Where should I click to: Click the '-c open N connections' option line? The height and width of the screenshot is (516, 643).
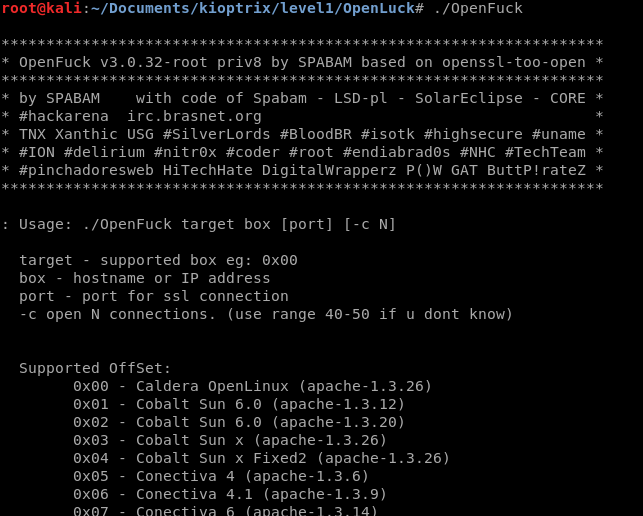pyautogui.click(x=266, y=314)
